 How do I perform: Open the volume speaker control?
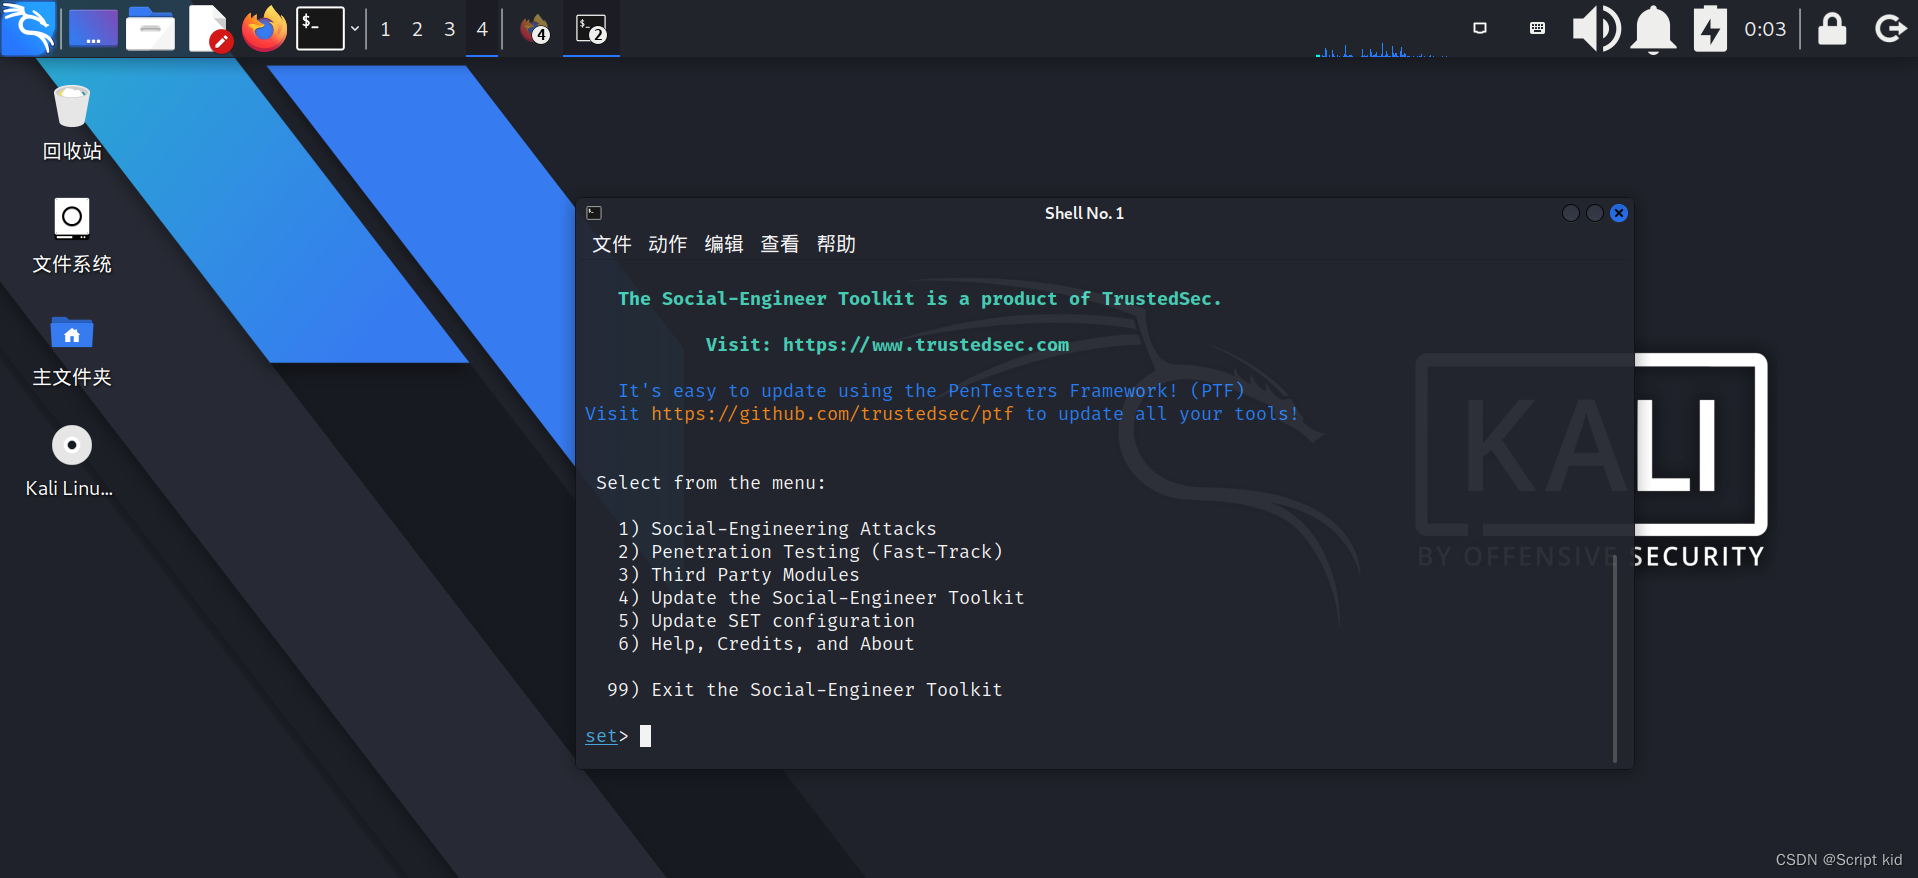(1596, 28)
